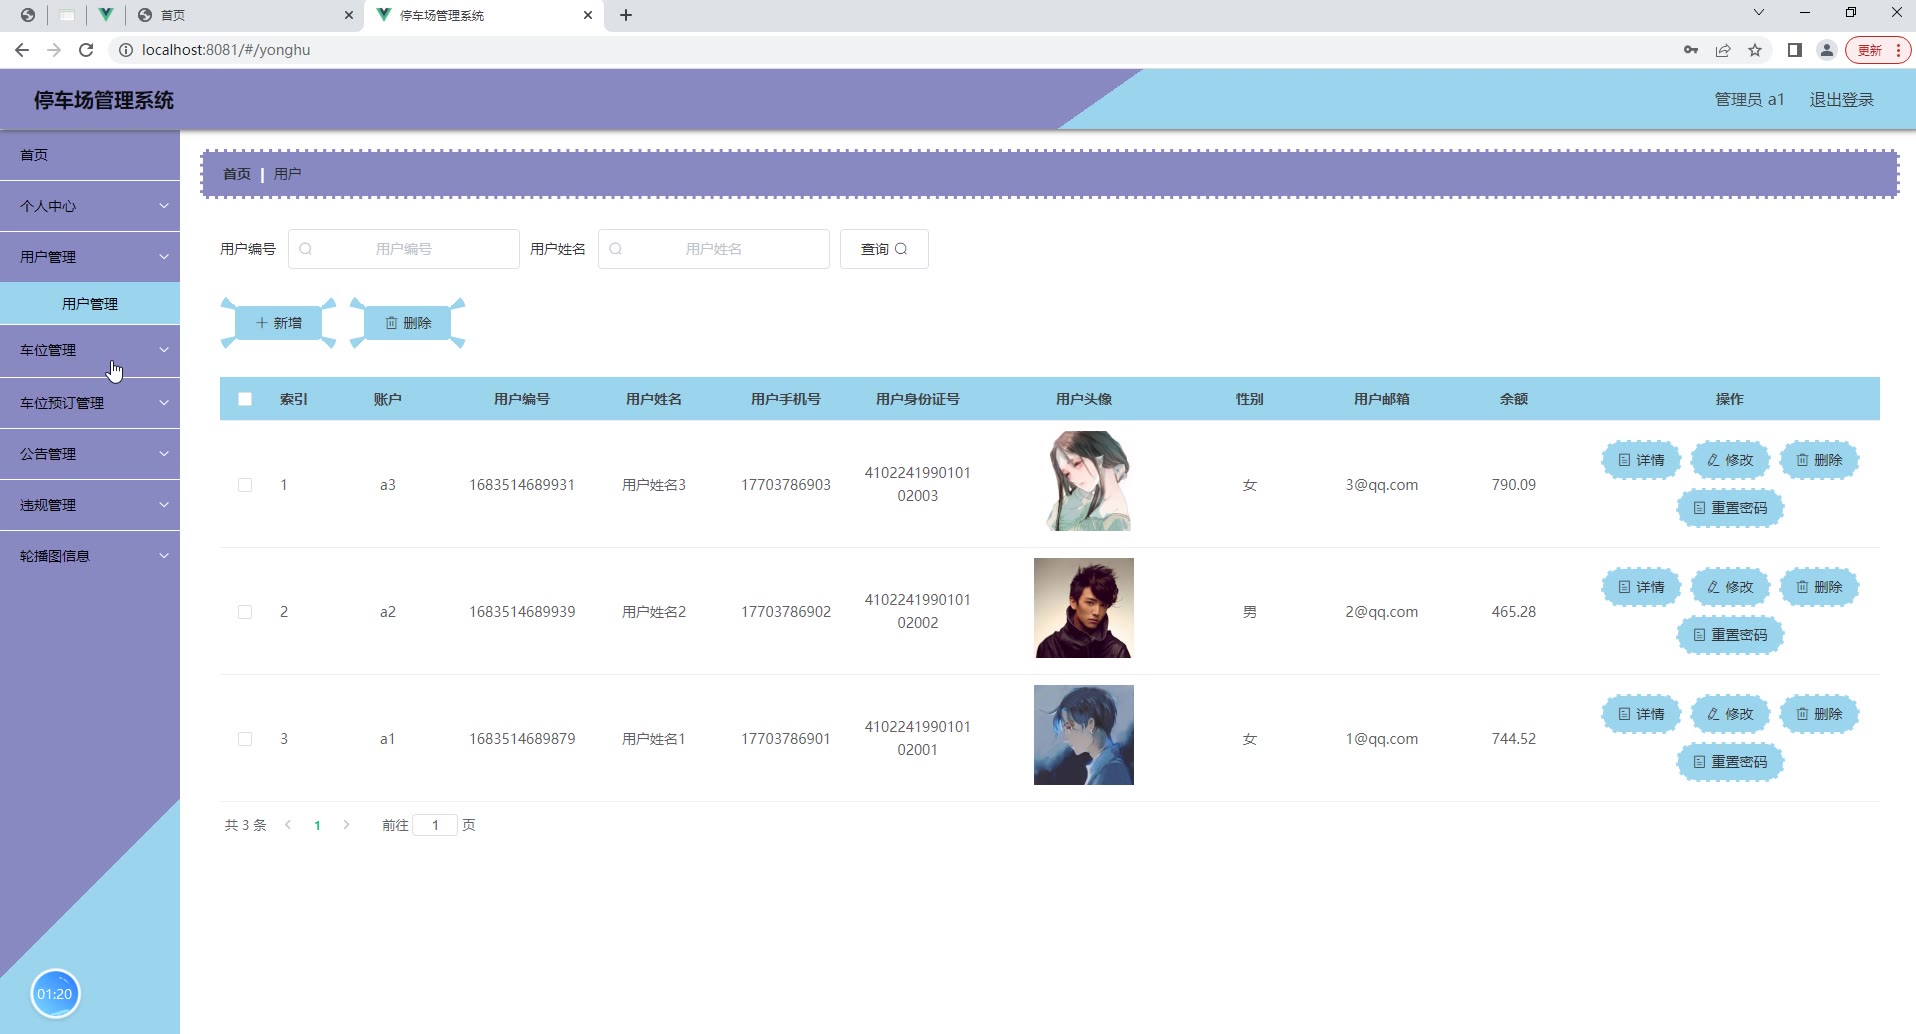The image size is (1916, 1034).
Task: Click the 余额 column header
Action: click(x=1513, y=399)
